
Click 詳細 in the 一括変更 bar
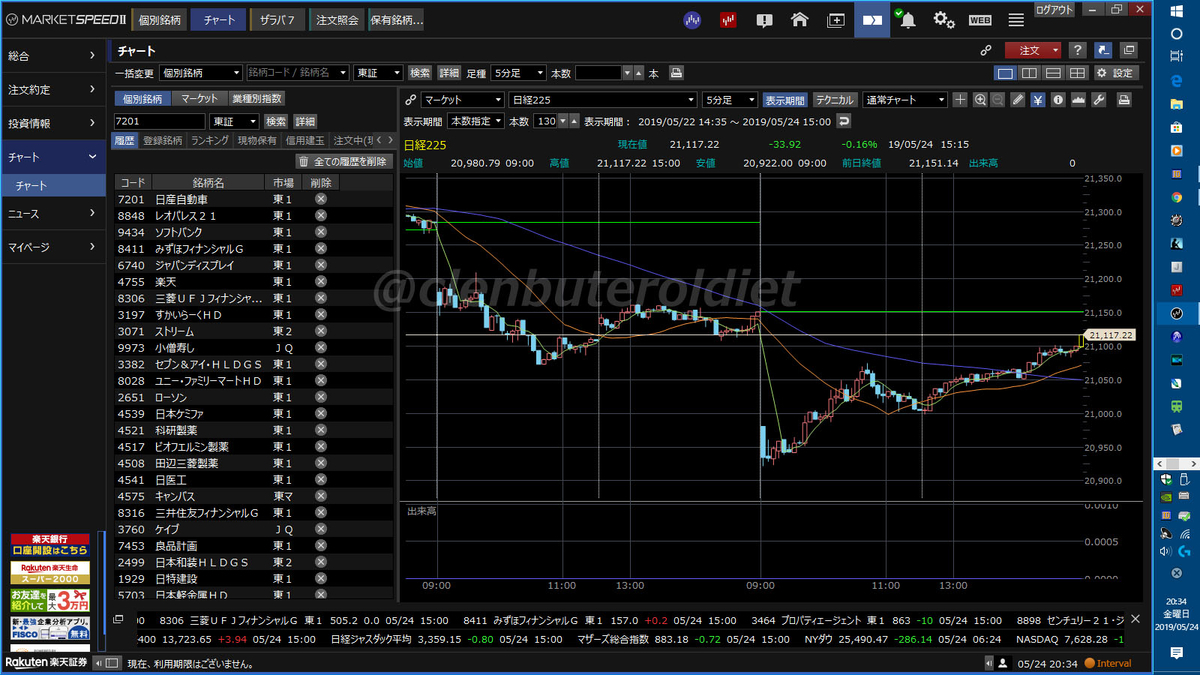(x=448, y=73)
